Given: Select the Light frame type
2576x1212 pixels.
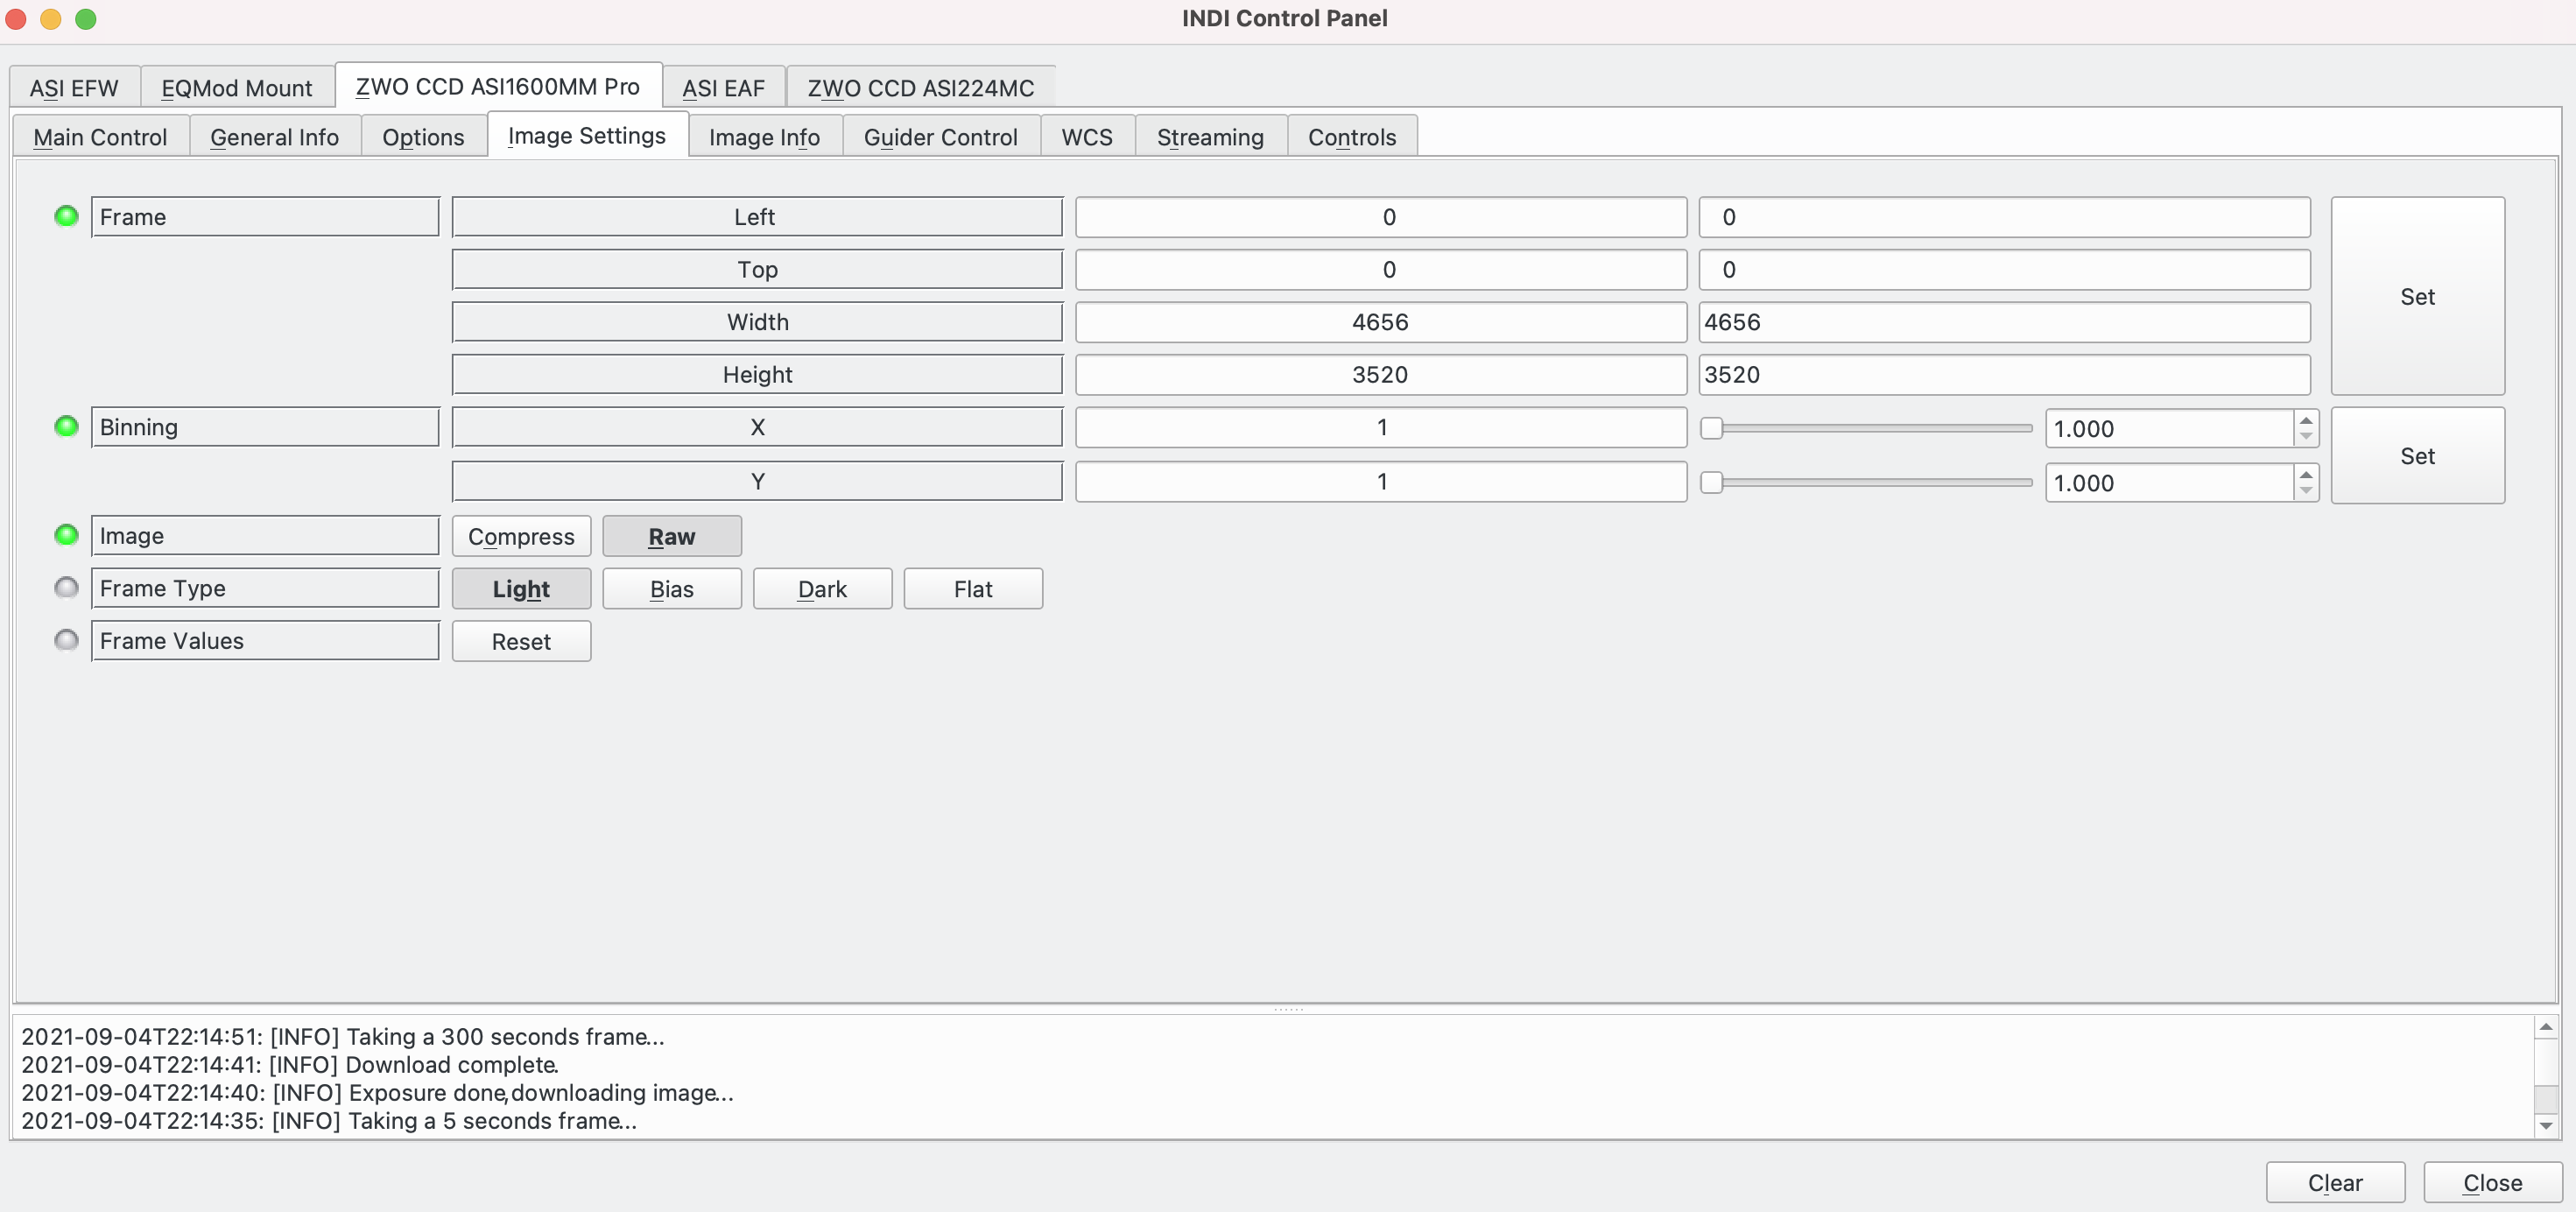Looking at the screenshot, I should pos(521,588).
